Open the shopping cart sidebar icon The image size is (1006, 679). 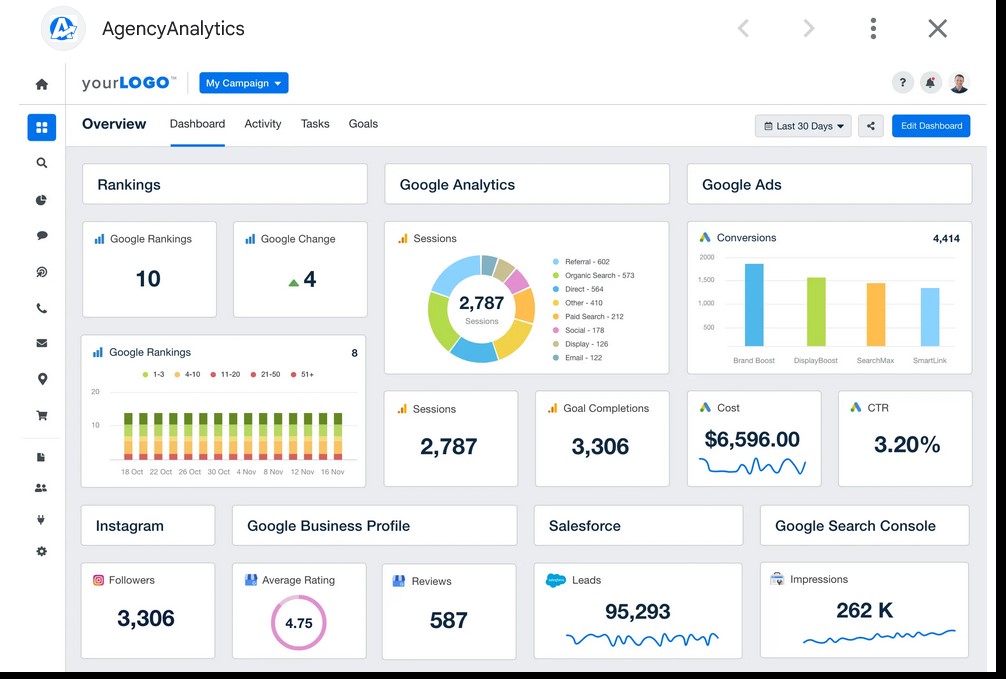pos(42,415)
